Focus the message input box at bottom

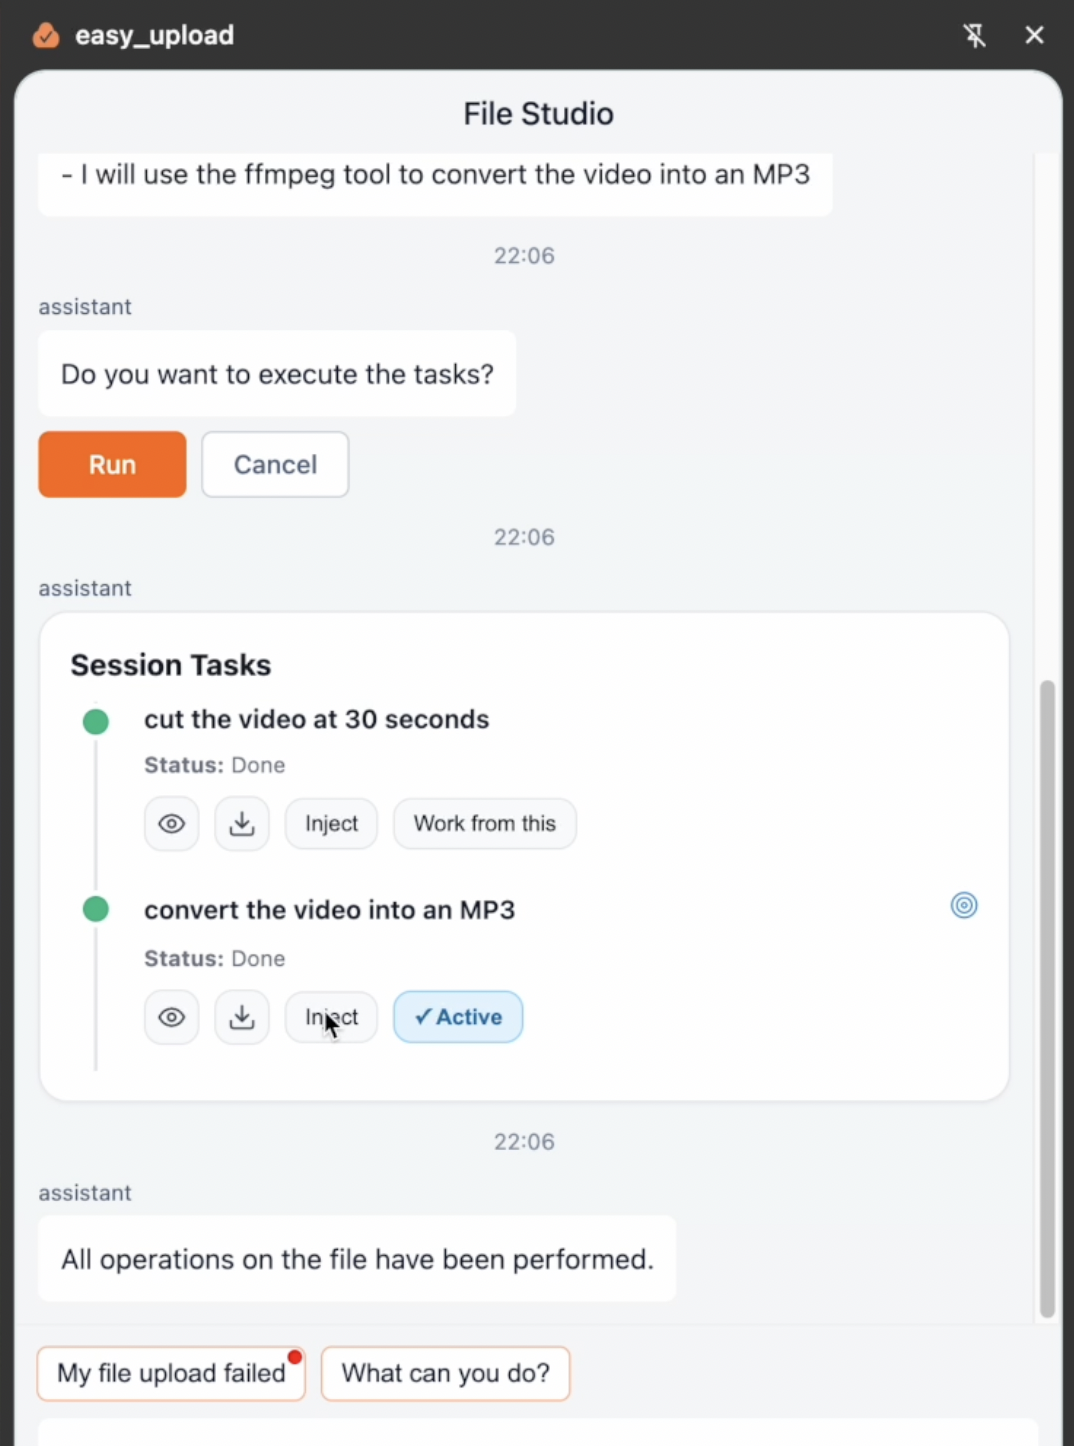pyautogui.click(x=538, y=1432)
